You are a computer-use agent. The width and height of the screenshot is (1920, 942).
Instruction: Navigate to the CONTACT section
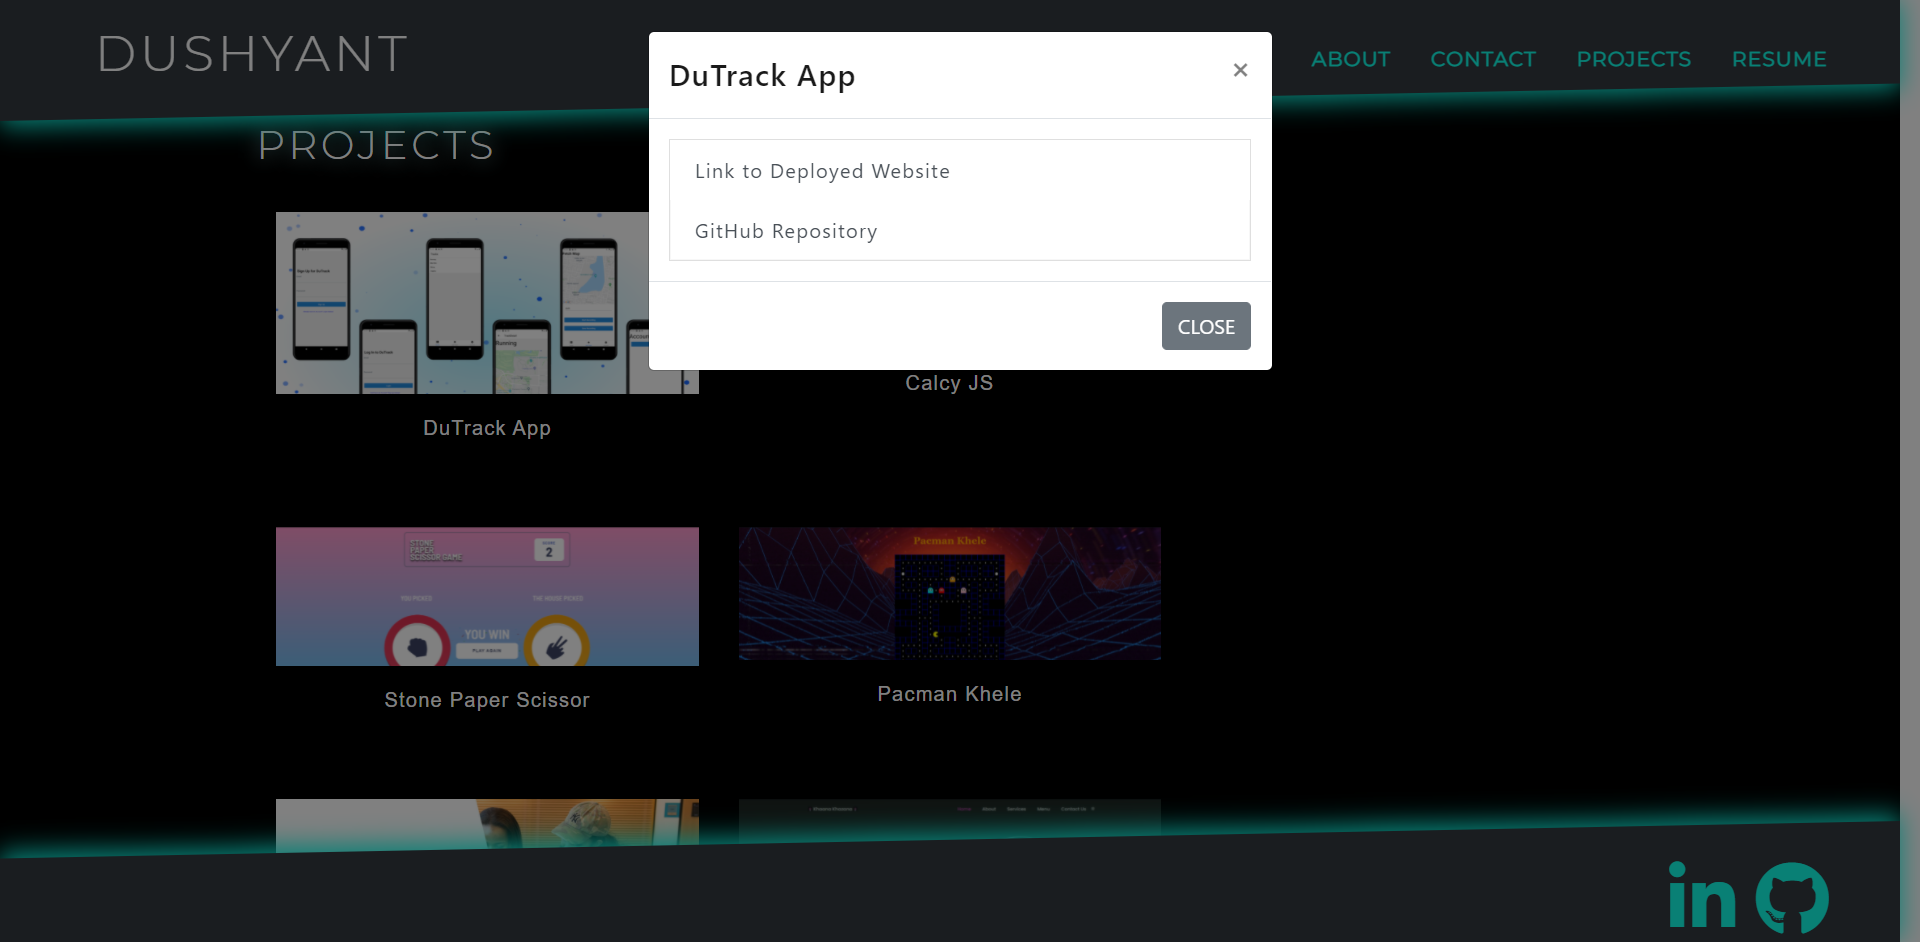(x=1483, y=59)
